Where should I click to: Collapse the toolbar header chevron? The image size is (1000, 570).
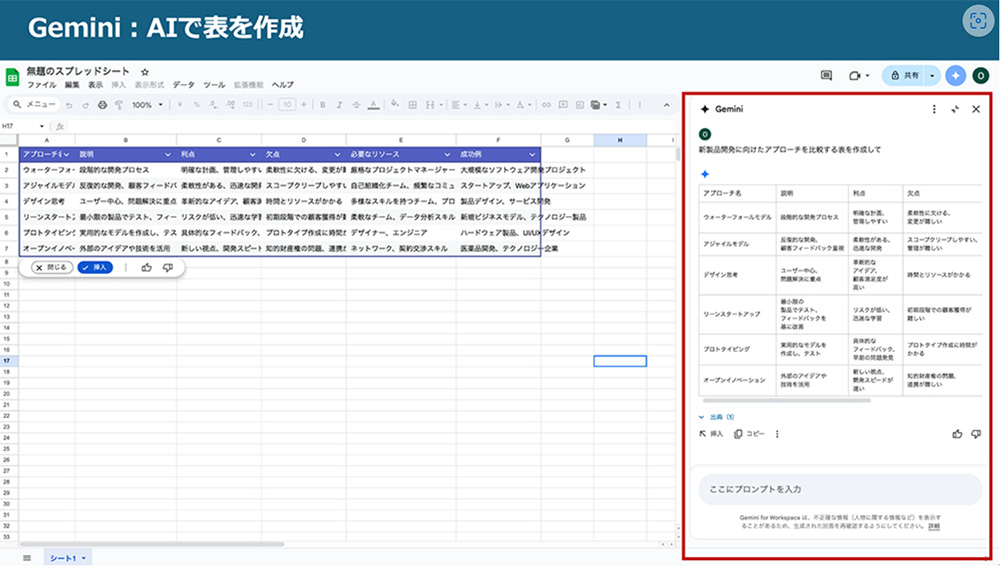click(666, 105)
